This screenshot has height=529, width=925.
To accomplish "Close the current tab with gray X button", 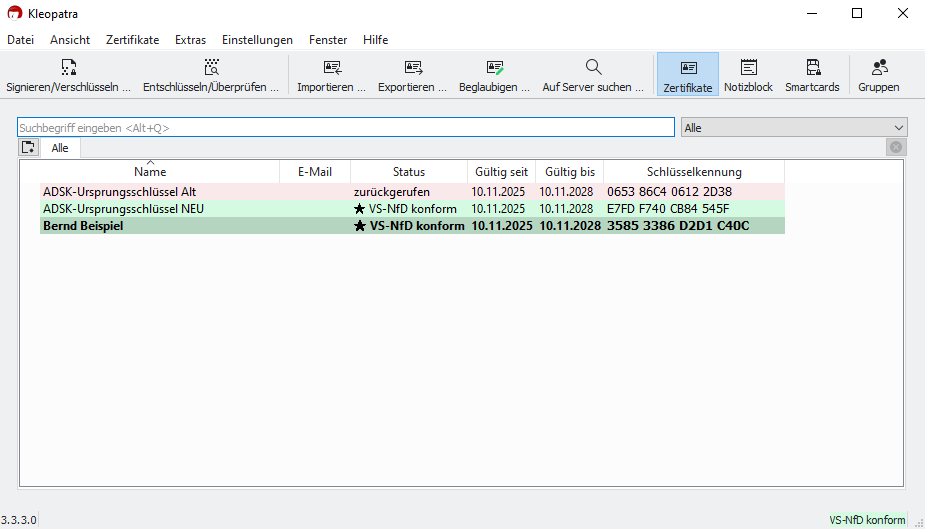I will (x=896, y=147).
